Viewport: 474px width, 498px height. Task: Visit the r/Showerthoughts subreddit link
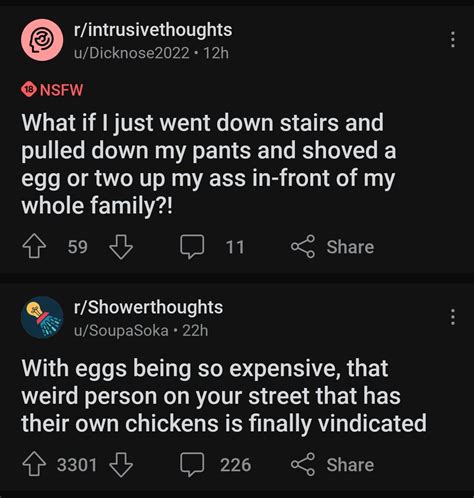coord(148,307)
